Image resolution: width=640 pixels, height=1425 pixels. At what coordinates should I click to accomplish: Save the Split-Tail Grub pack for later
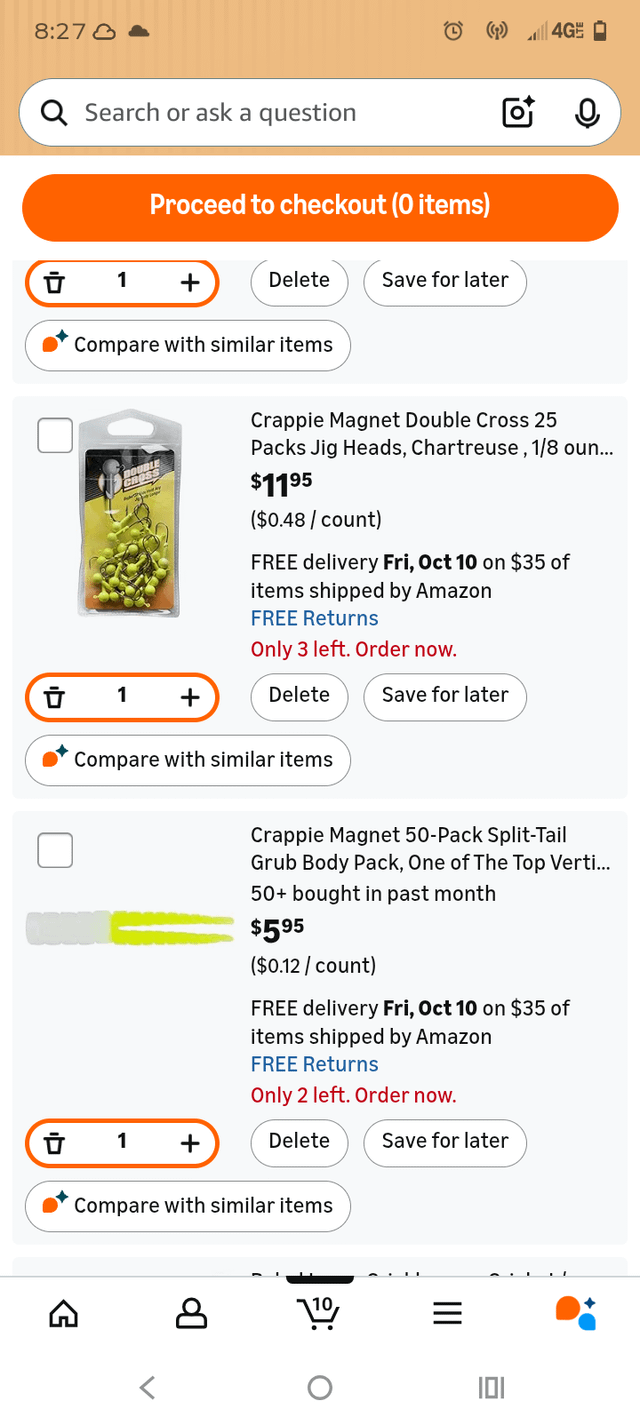point(445,1141)
